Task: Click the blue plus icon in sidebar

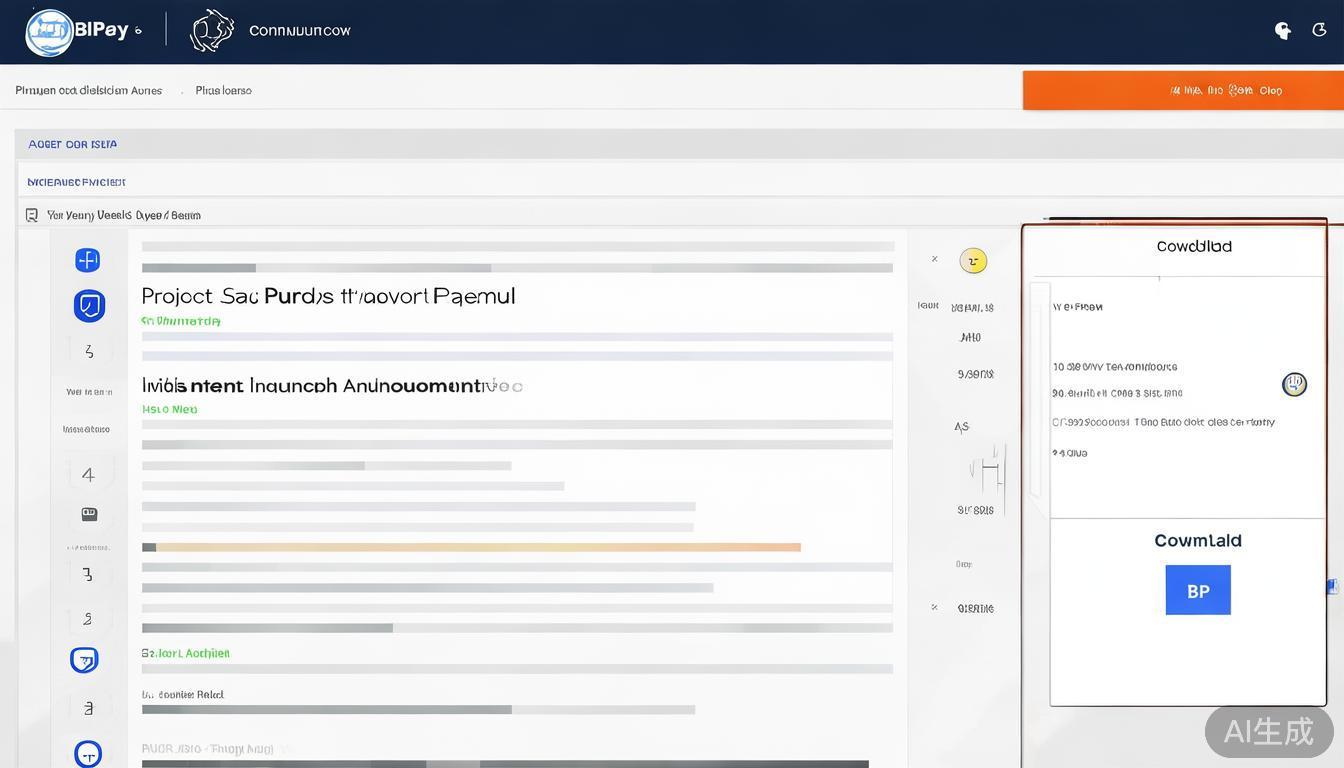Action: [88, 260]
